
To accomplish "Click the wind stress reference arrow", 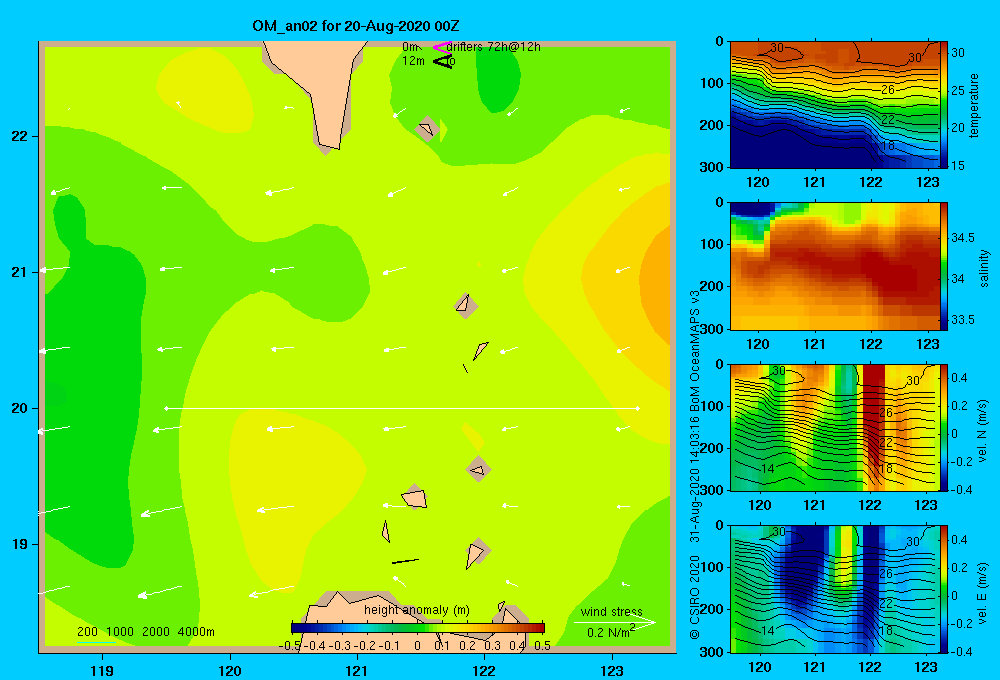I will 614,622.
